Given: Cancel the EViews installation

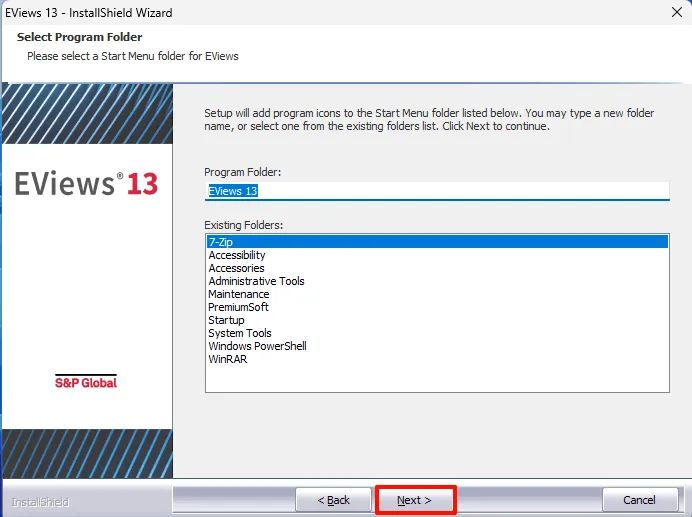Looking at the screenshot, I should click(x=640, y=500).
